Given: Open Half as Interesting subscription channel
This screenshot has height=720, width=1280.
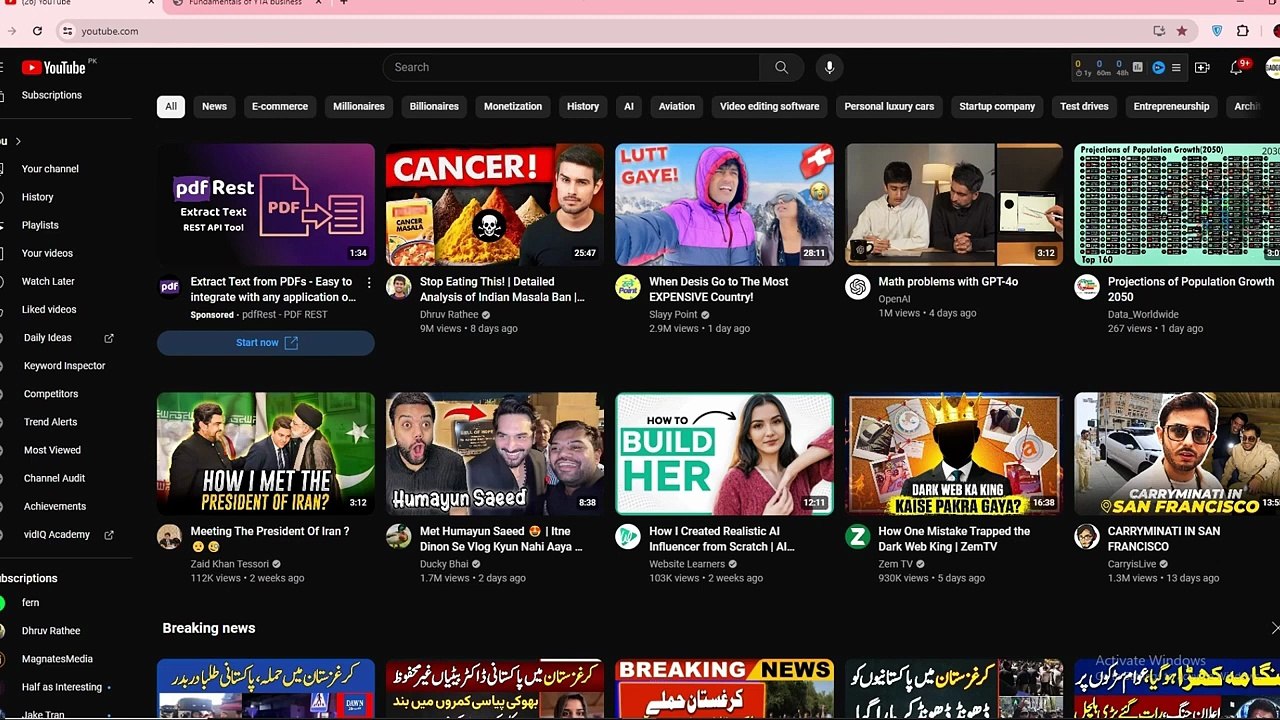Looking at the screenshot, I should pos(62,687).
